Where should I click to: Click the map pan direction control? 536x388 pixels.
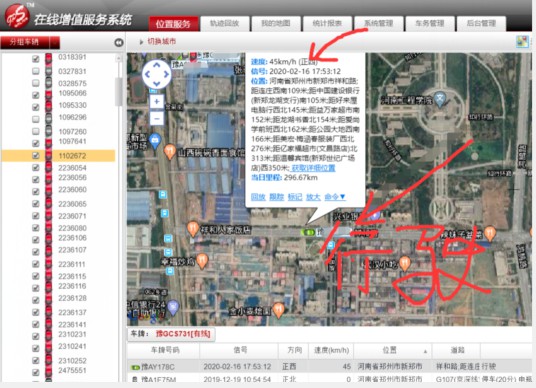[157, 74]
